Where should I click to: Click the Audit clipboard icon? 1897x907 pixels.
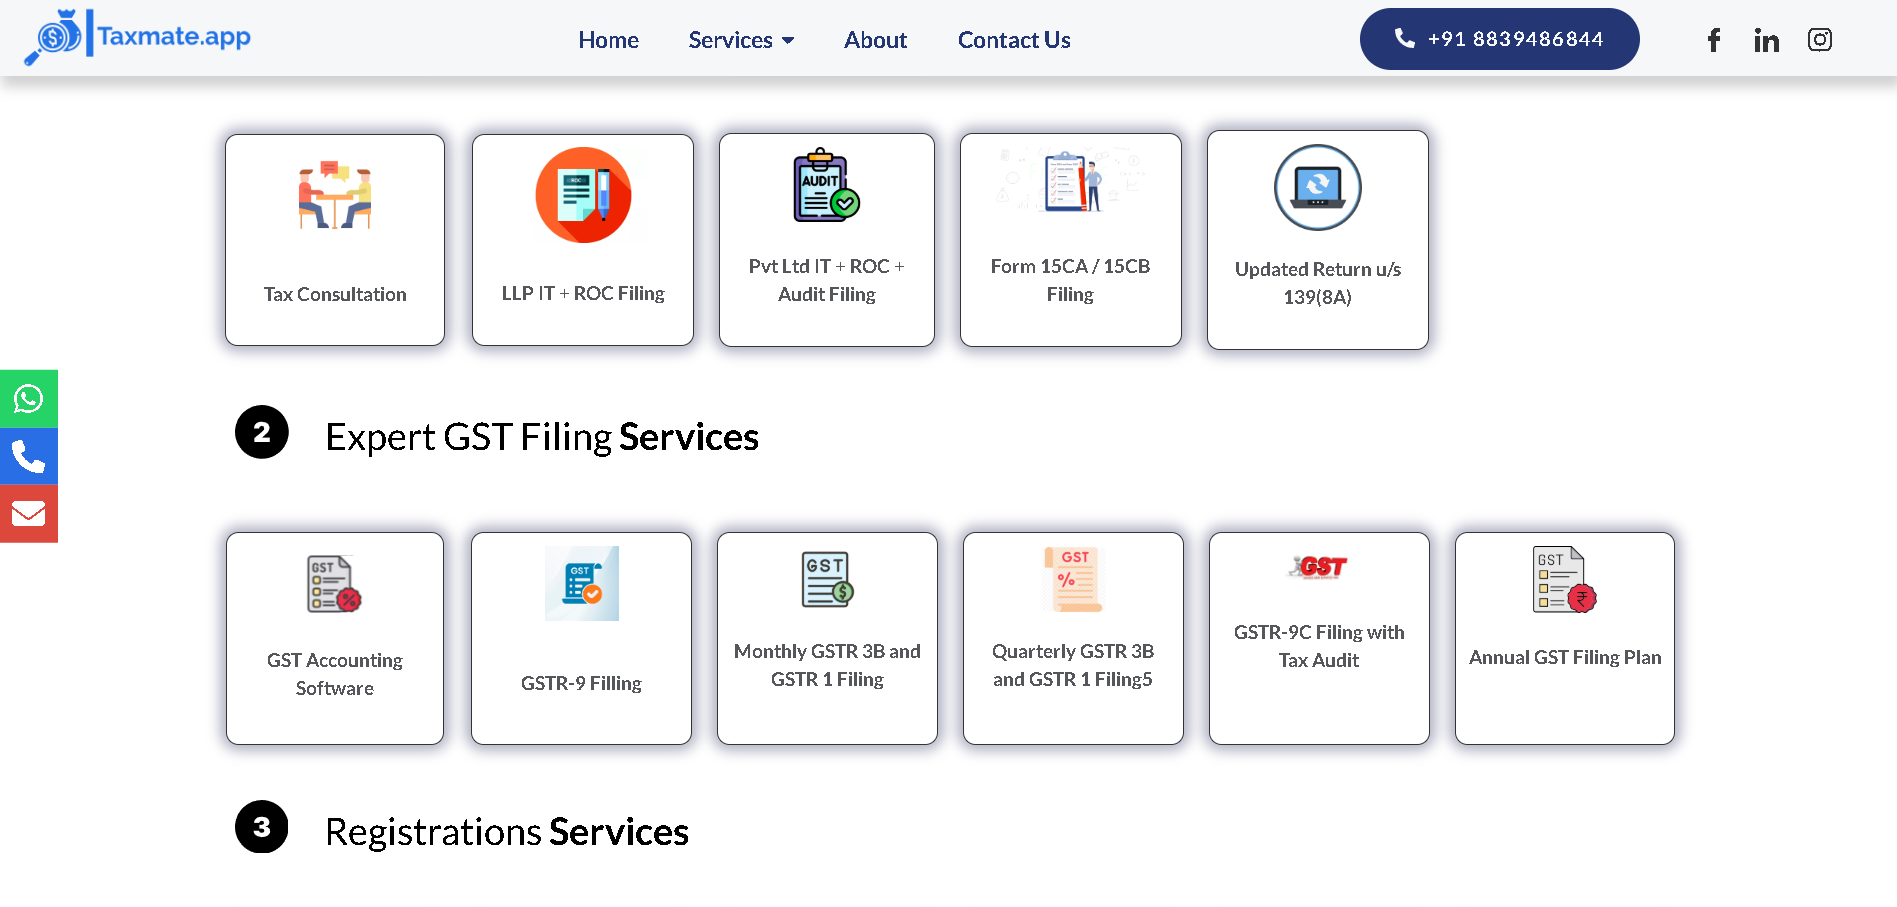(x=827, y=186)
